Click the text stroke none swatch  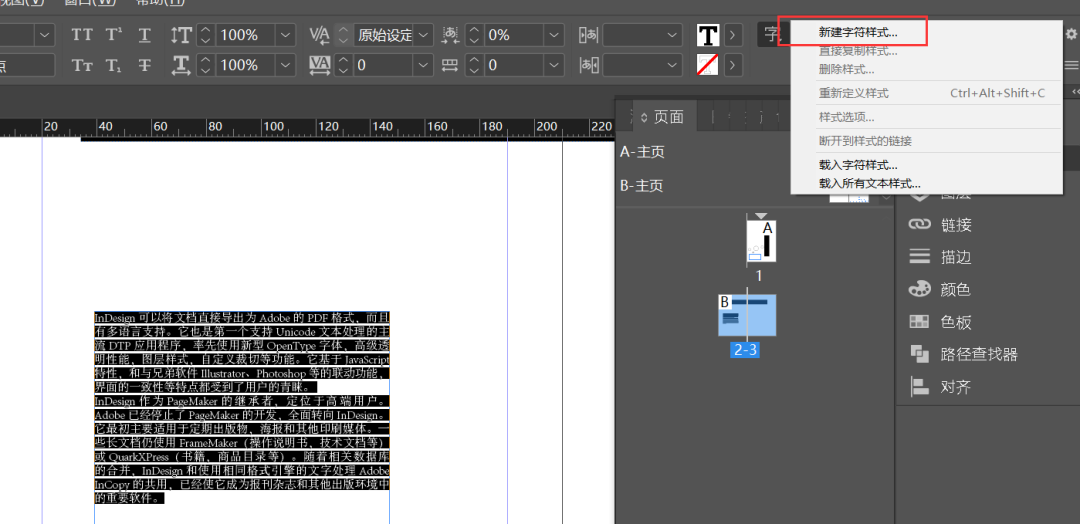(707, 65)
